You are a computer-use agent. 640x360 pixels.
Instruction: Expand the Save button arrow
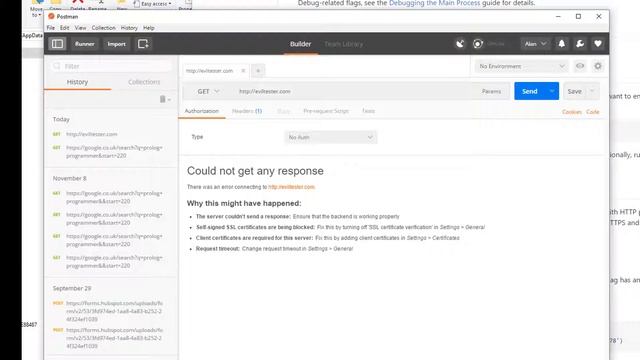[x=592, y=91]
